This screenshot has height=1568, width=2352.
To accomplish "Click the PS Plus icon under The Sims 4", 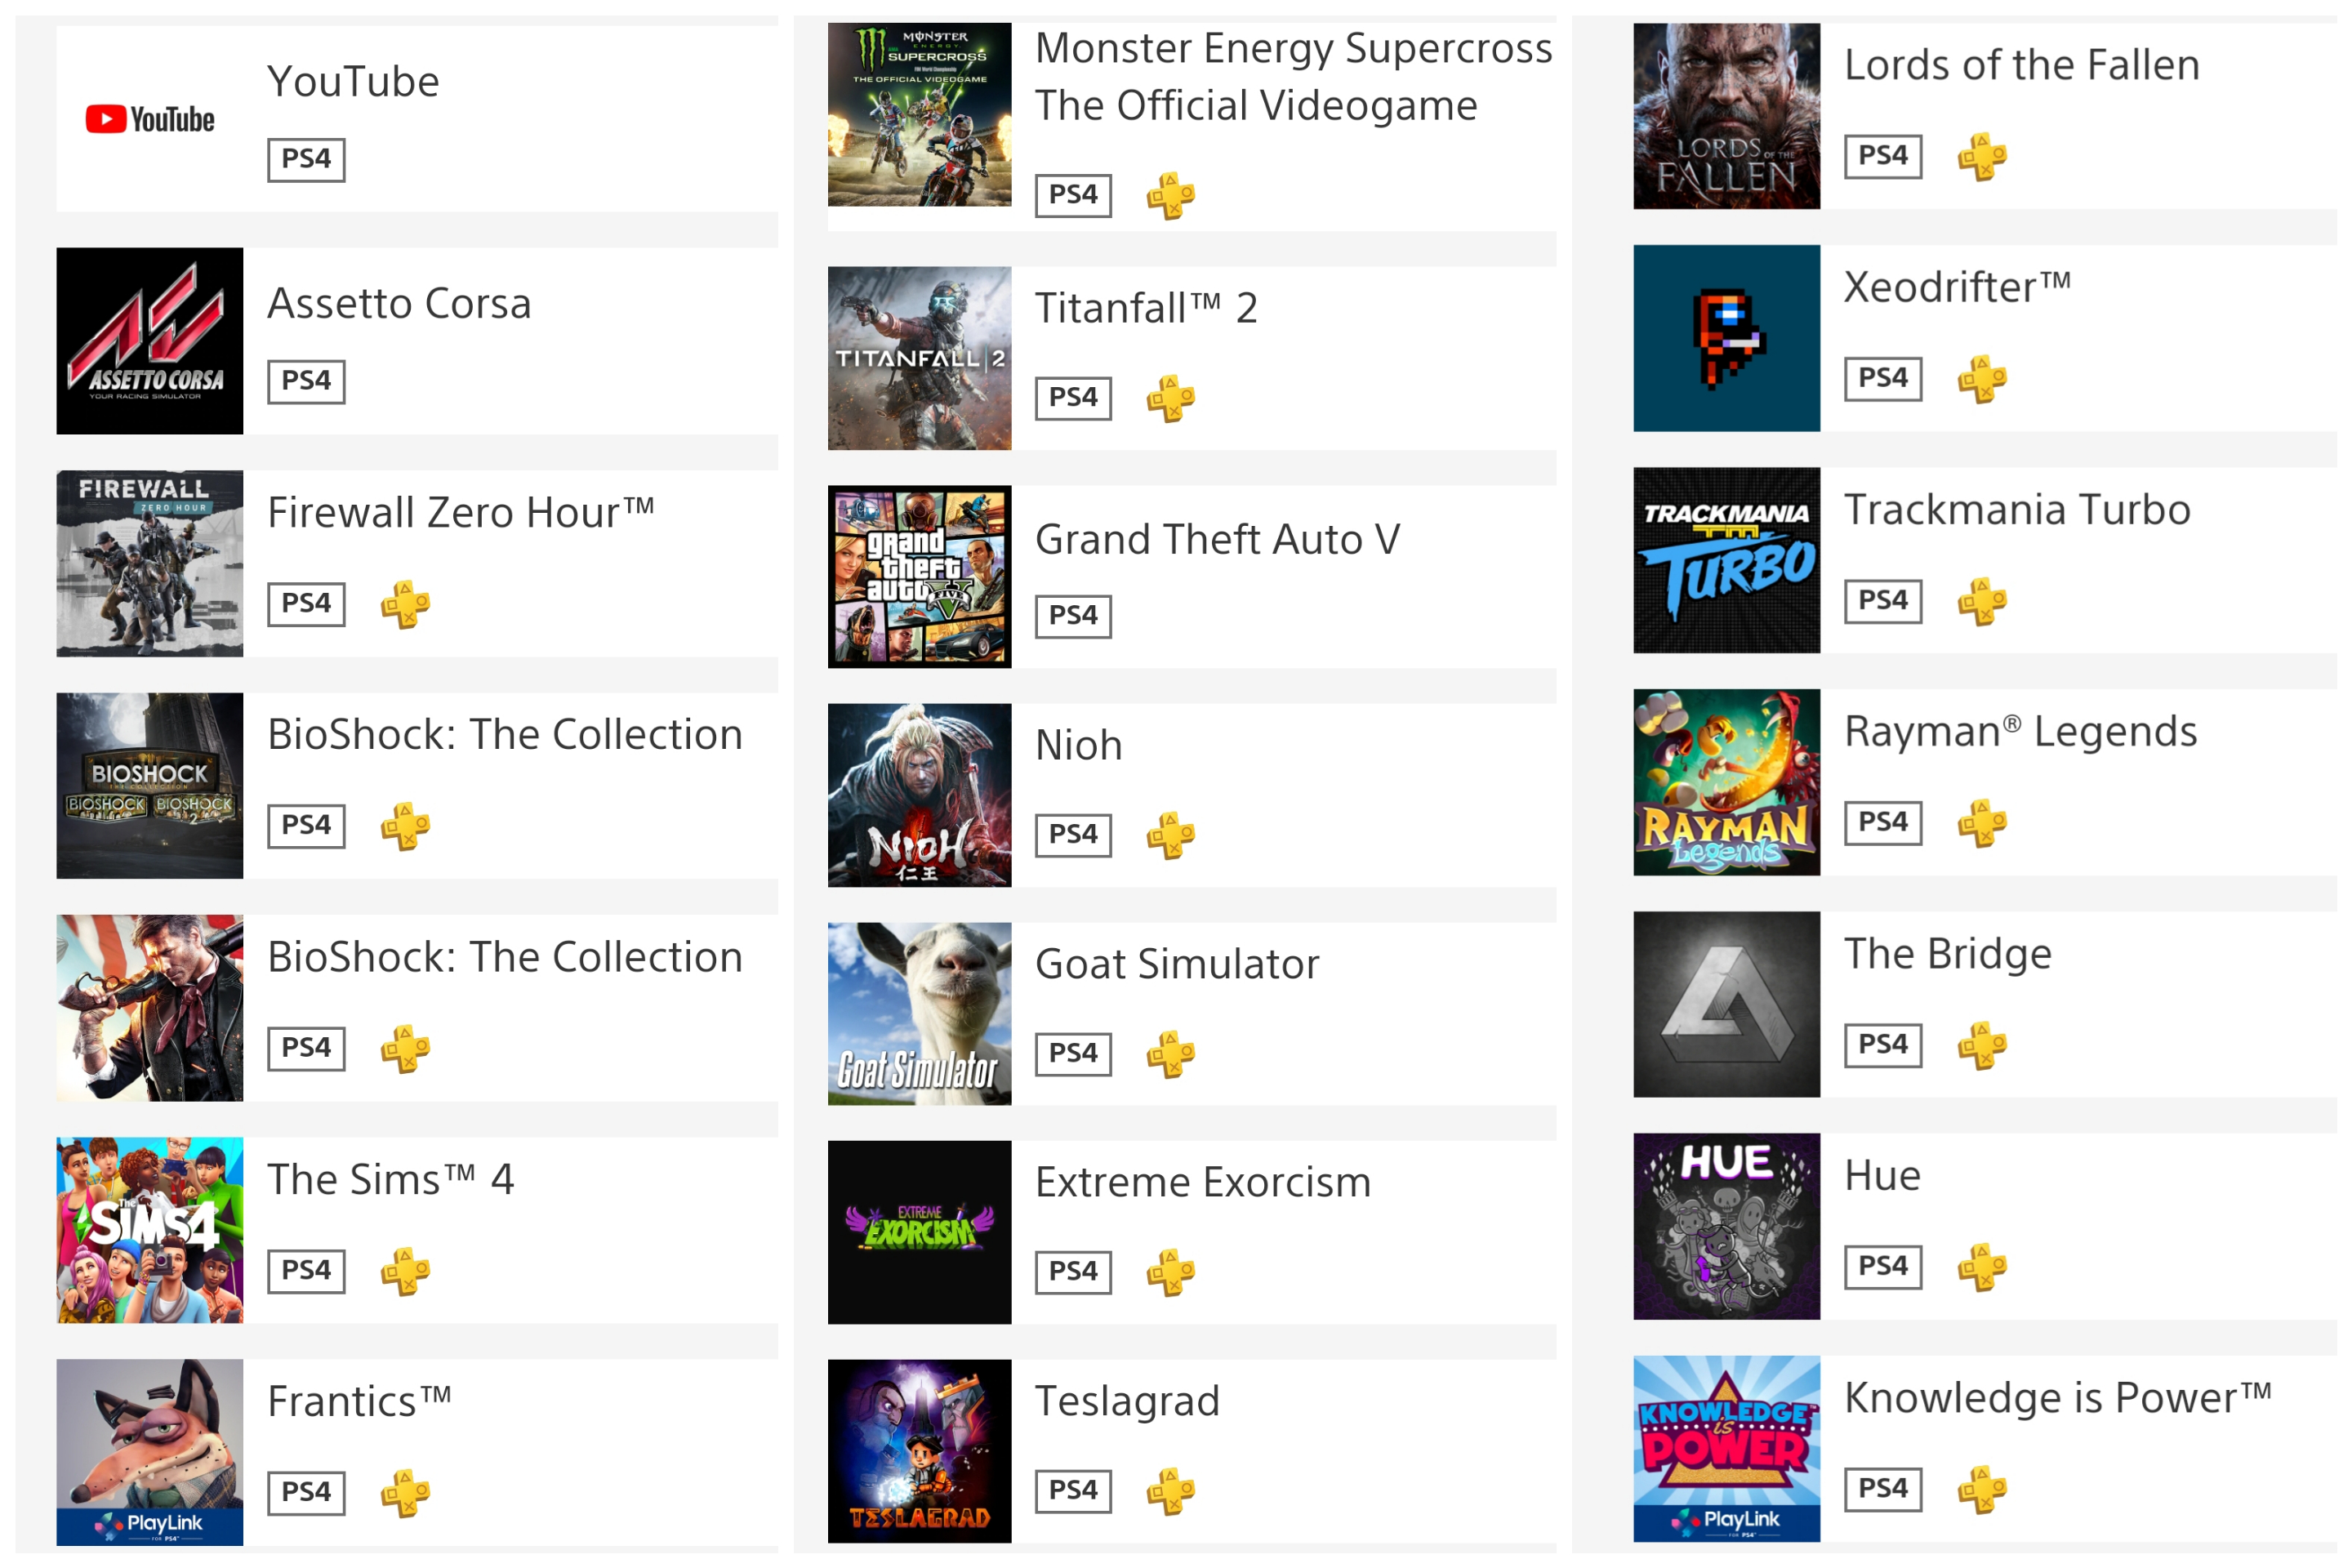I will click(405, 1271).
